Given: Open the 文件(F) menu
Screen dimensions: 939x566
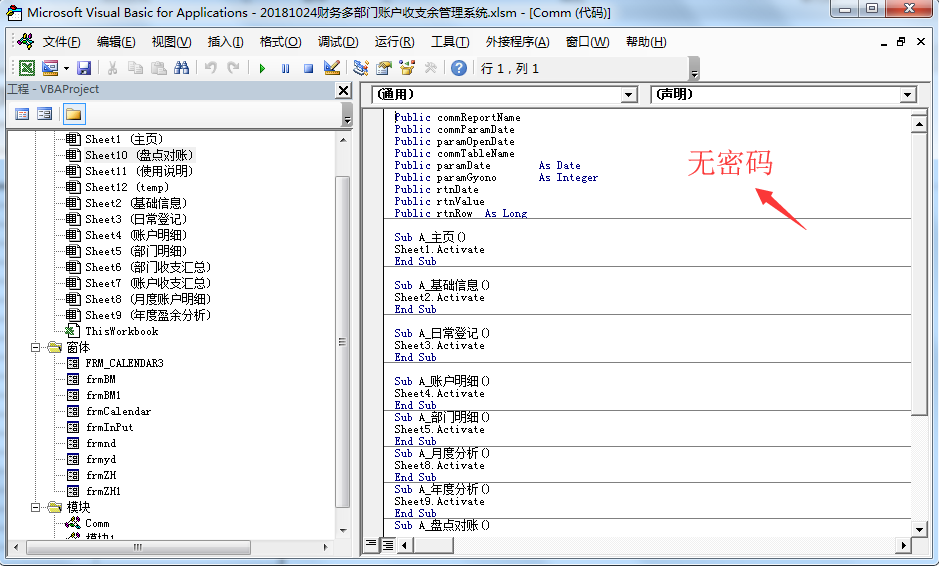Looking at the screenshot, I should point(61,42).
